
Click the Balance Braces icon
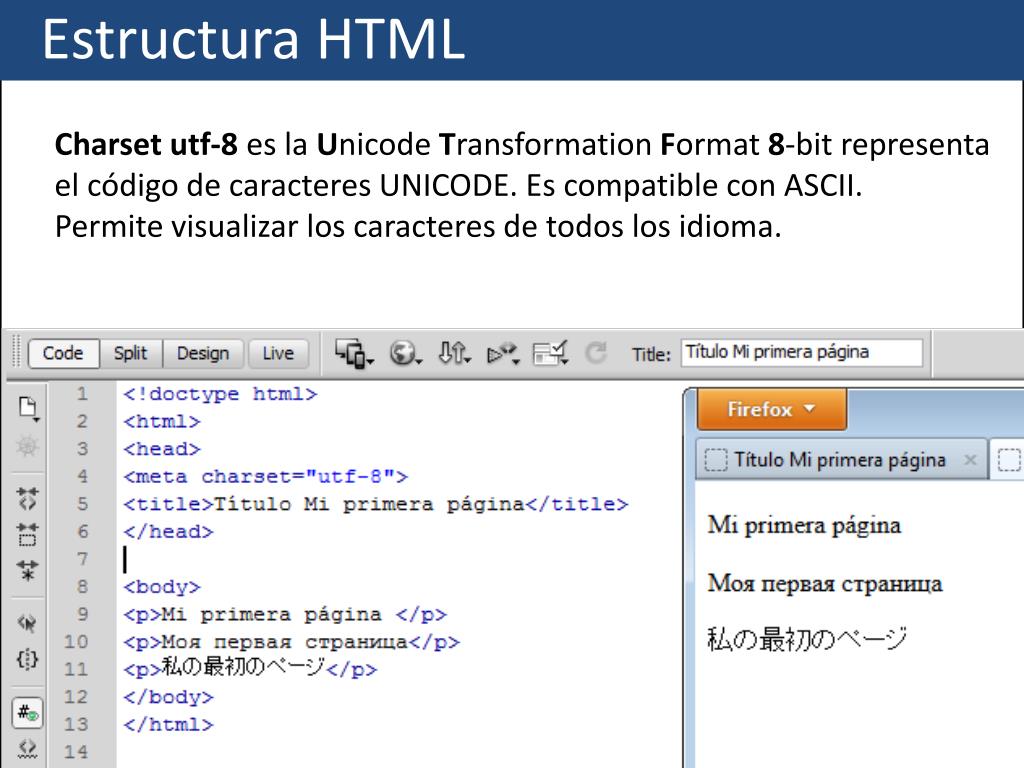click(x=28, y=660)
